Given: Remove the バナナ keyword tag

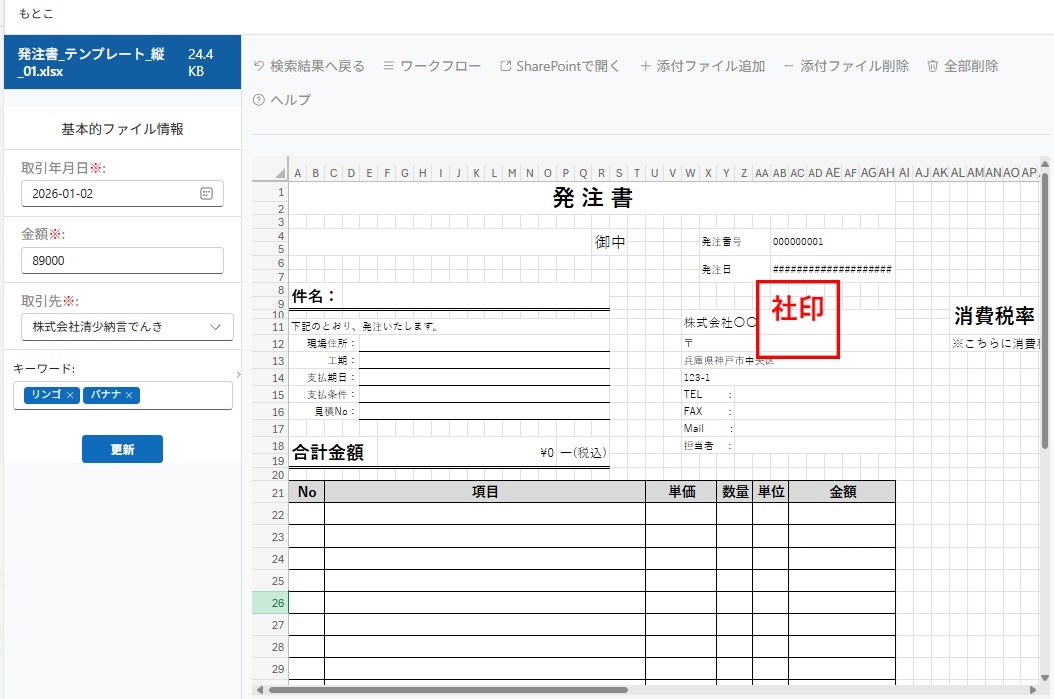Looking at the screenshot, I should pyautogui.click(x=129, y=395).
